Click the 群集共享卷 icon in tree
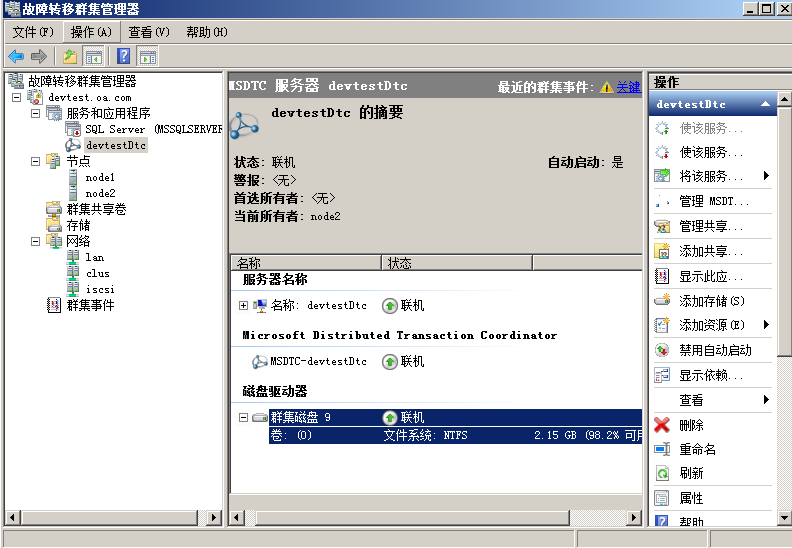The height and width of the screenshot is (548, 792). (x=54, y=209)
